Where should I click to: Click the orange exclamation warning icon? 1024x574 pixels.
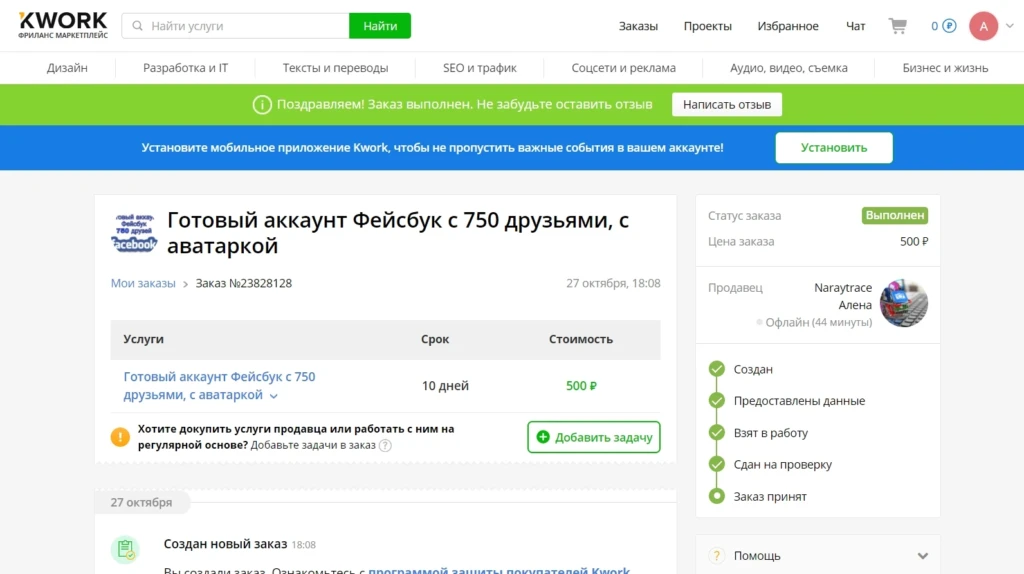coord(120,437)
